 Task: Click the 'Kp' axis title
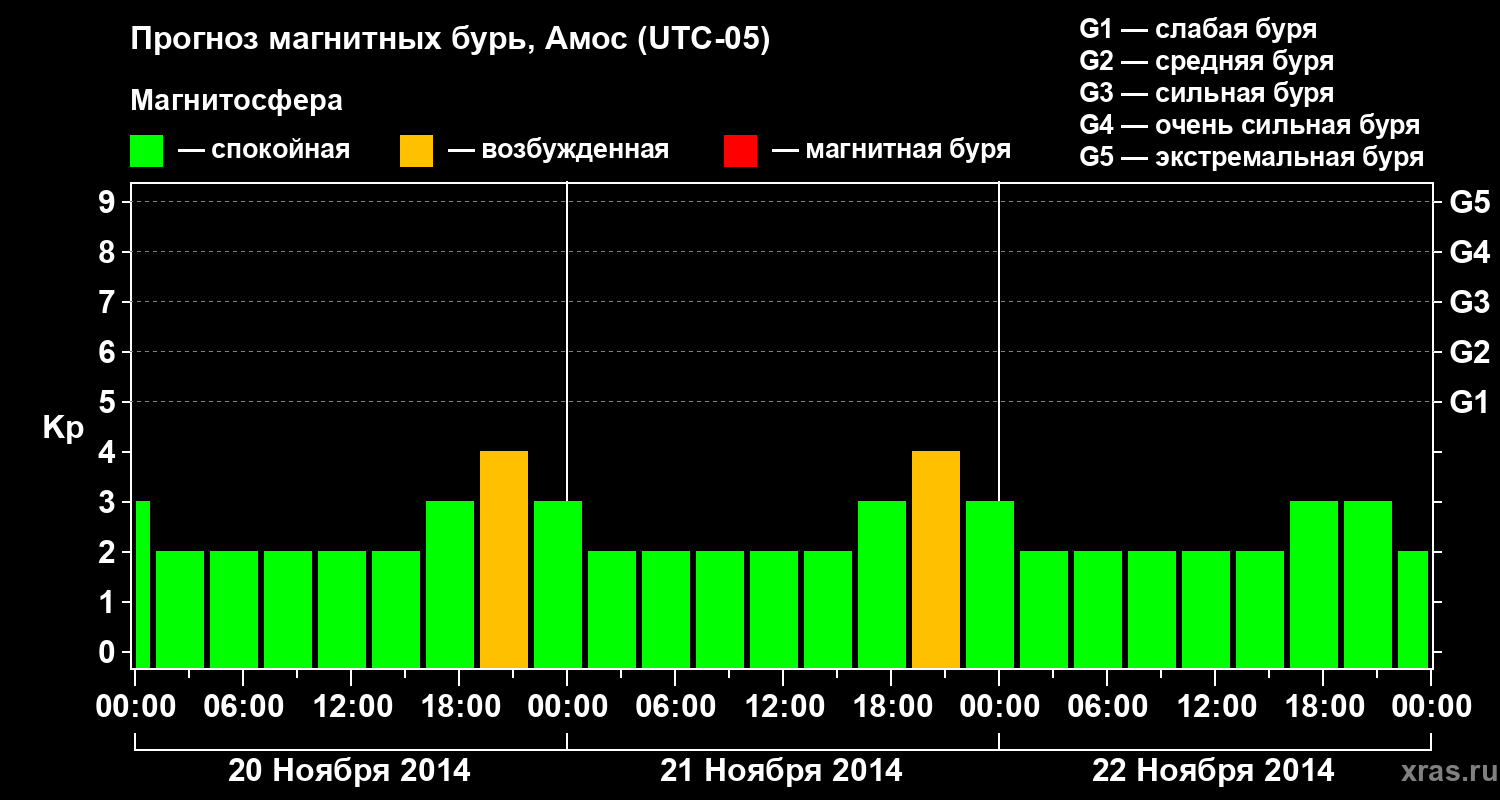(64, 428)
